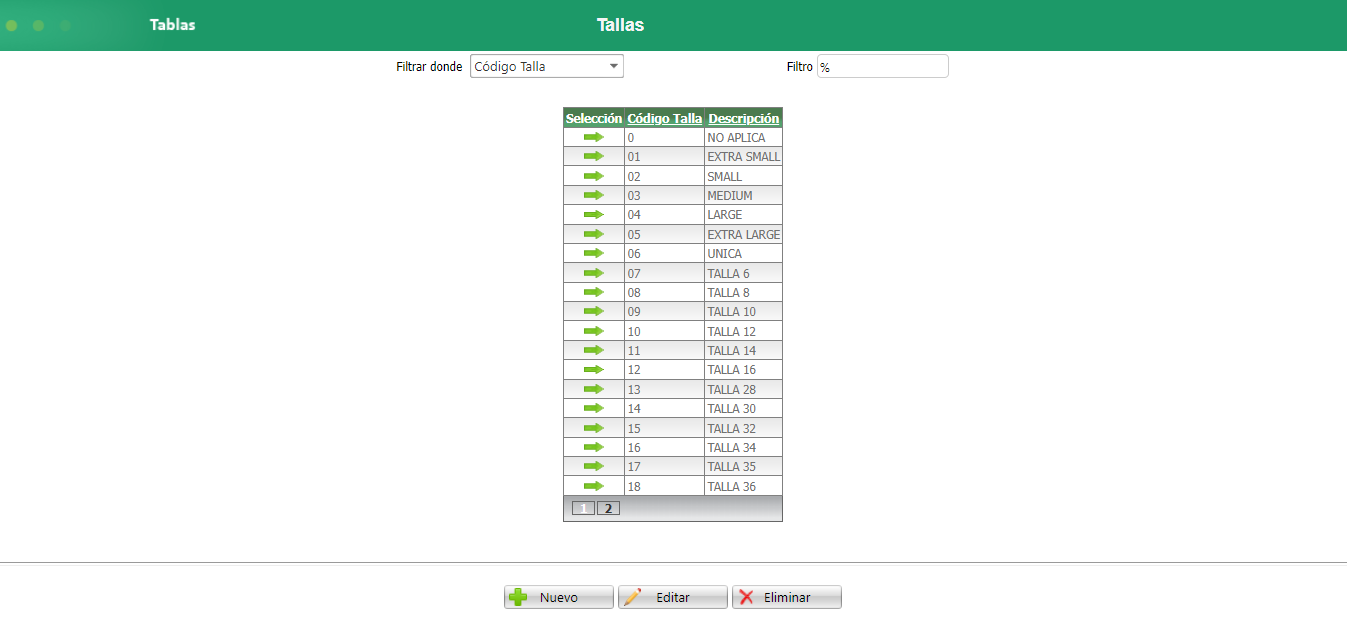
Task: Pick the arrow beside TALLA 10
Action: click(594, 311)
